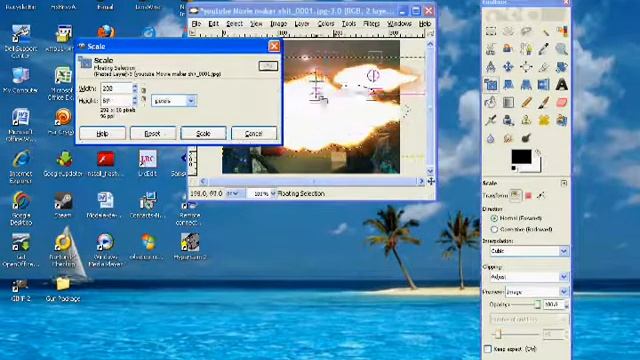This screenshot has width=640, height=360.
Task: Enable the Keep aspect checkbox
Action: [x=488, y=349]
